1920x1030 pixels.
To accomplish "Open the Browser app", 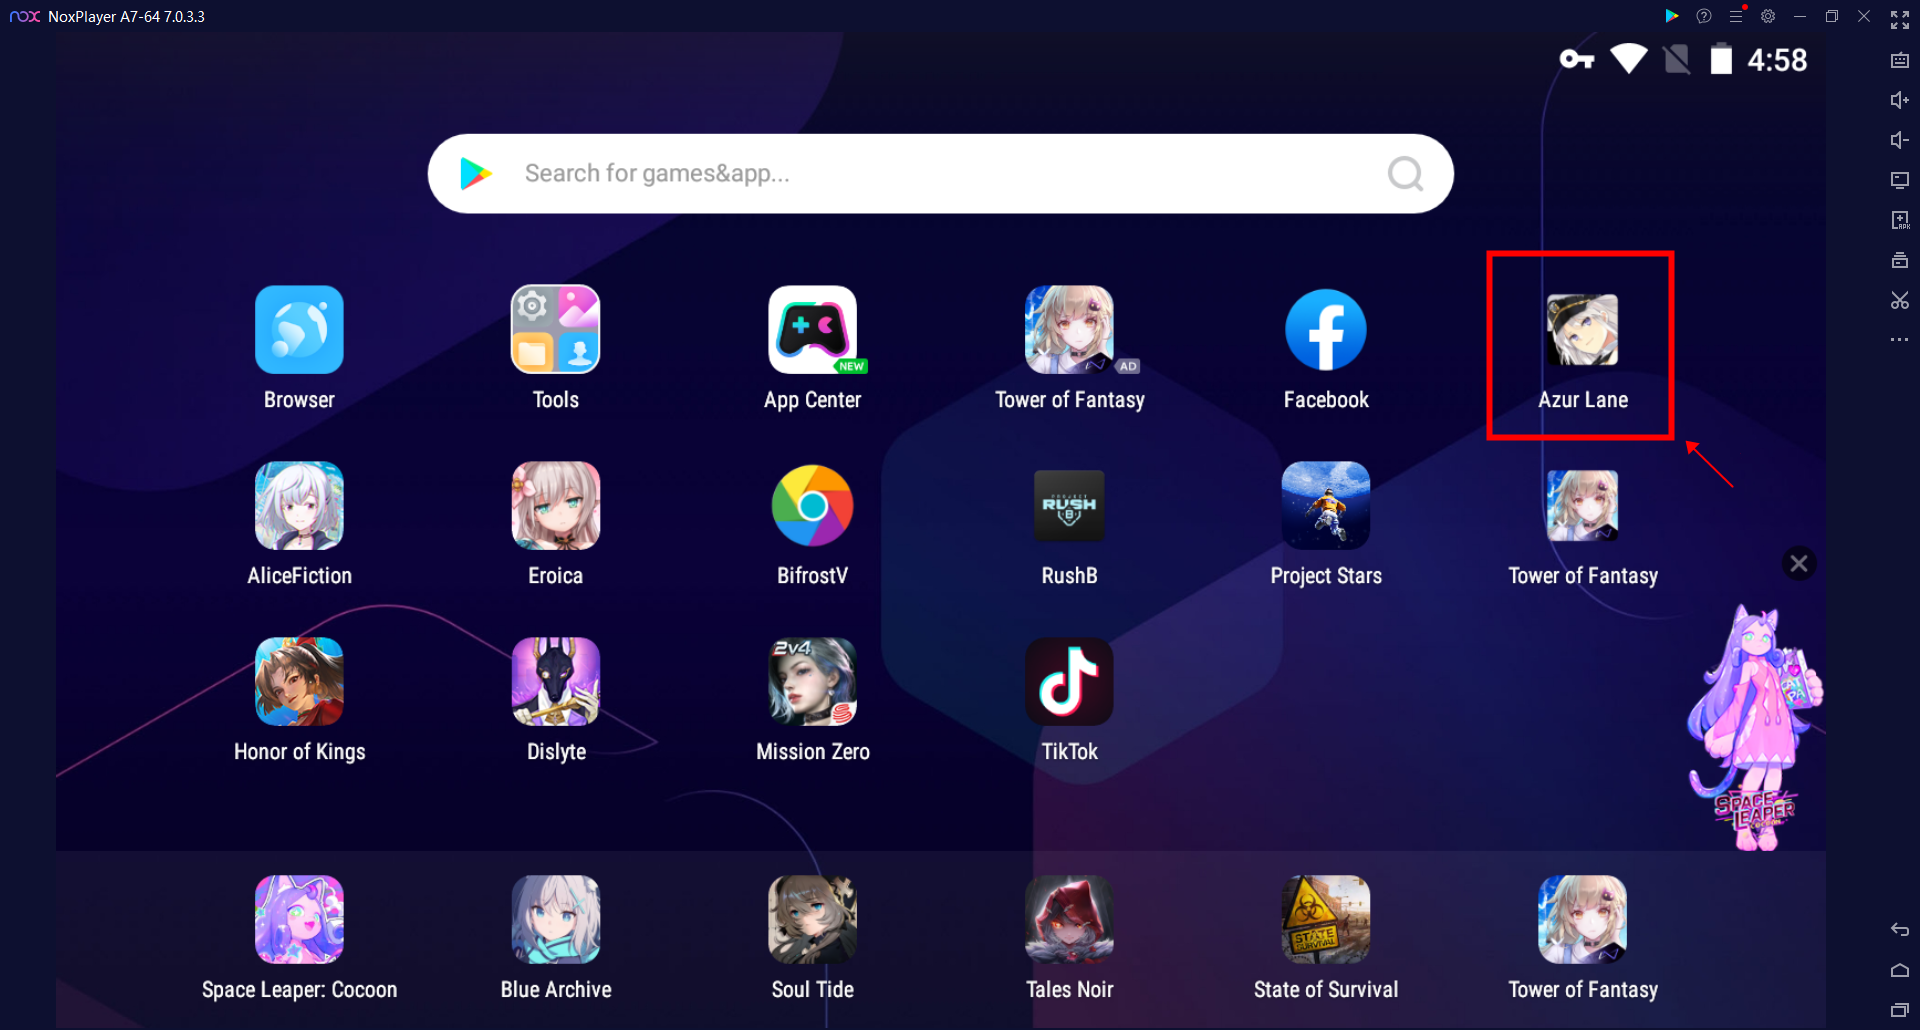I will pos(299,330).
